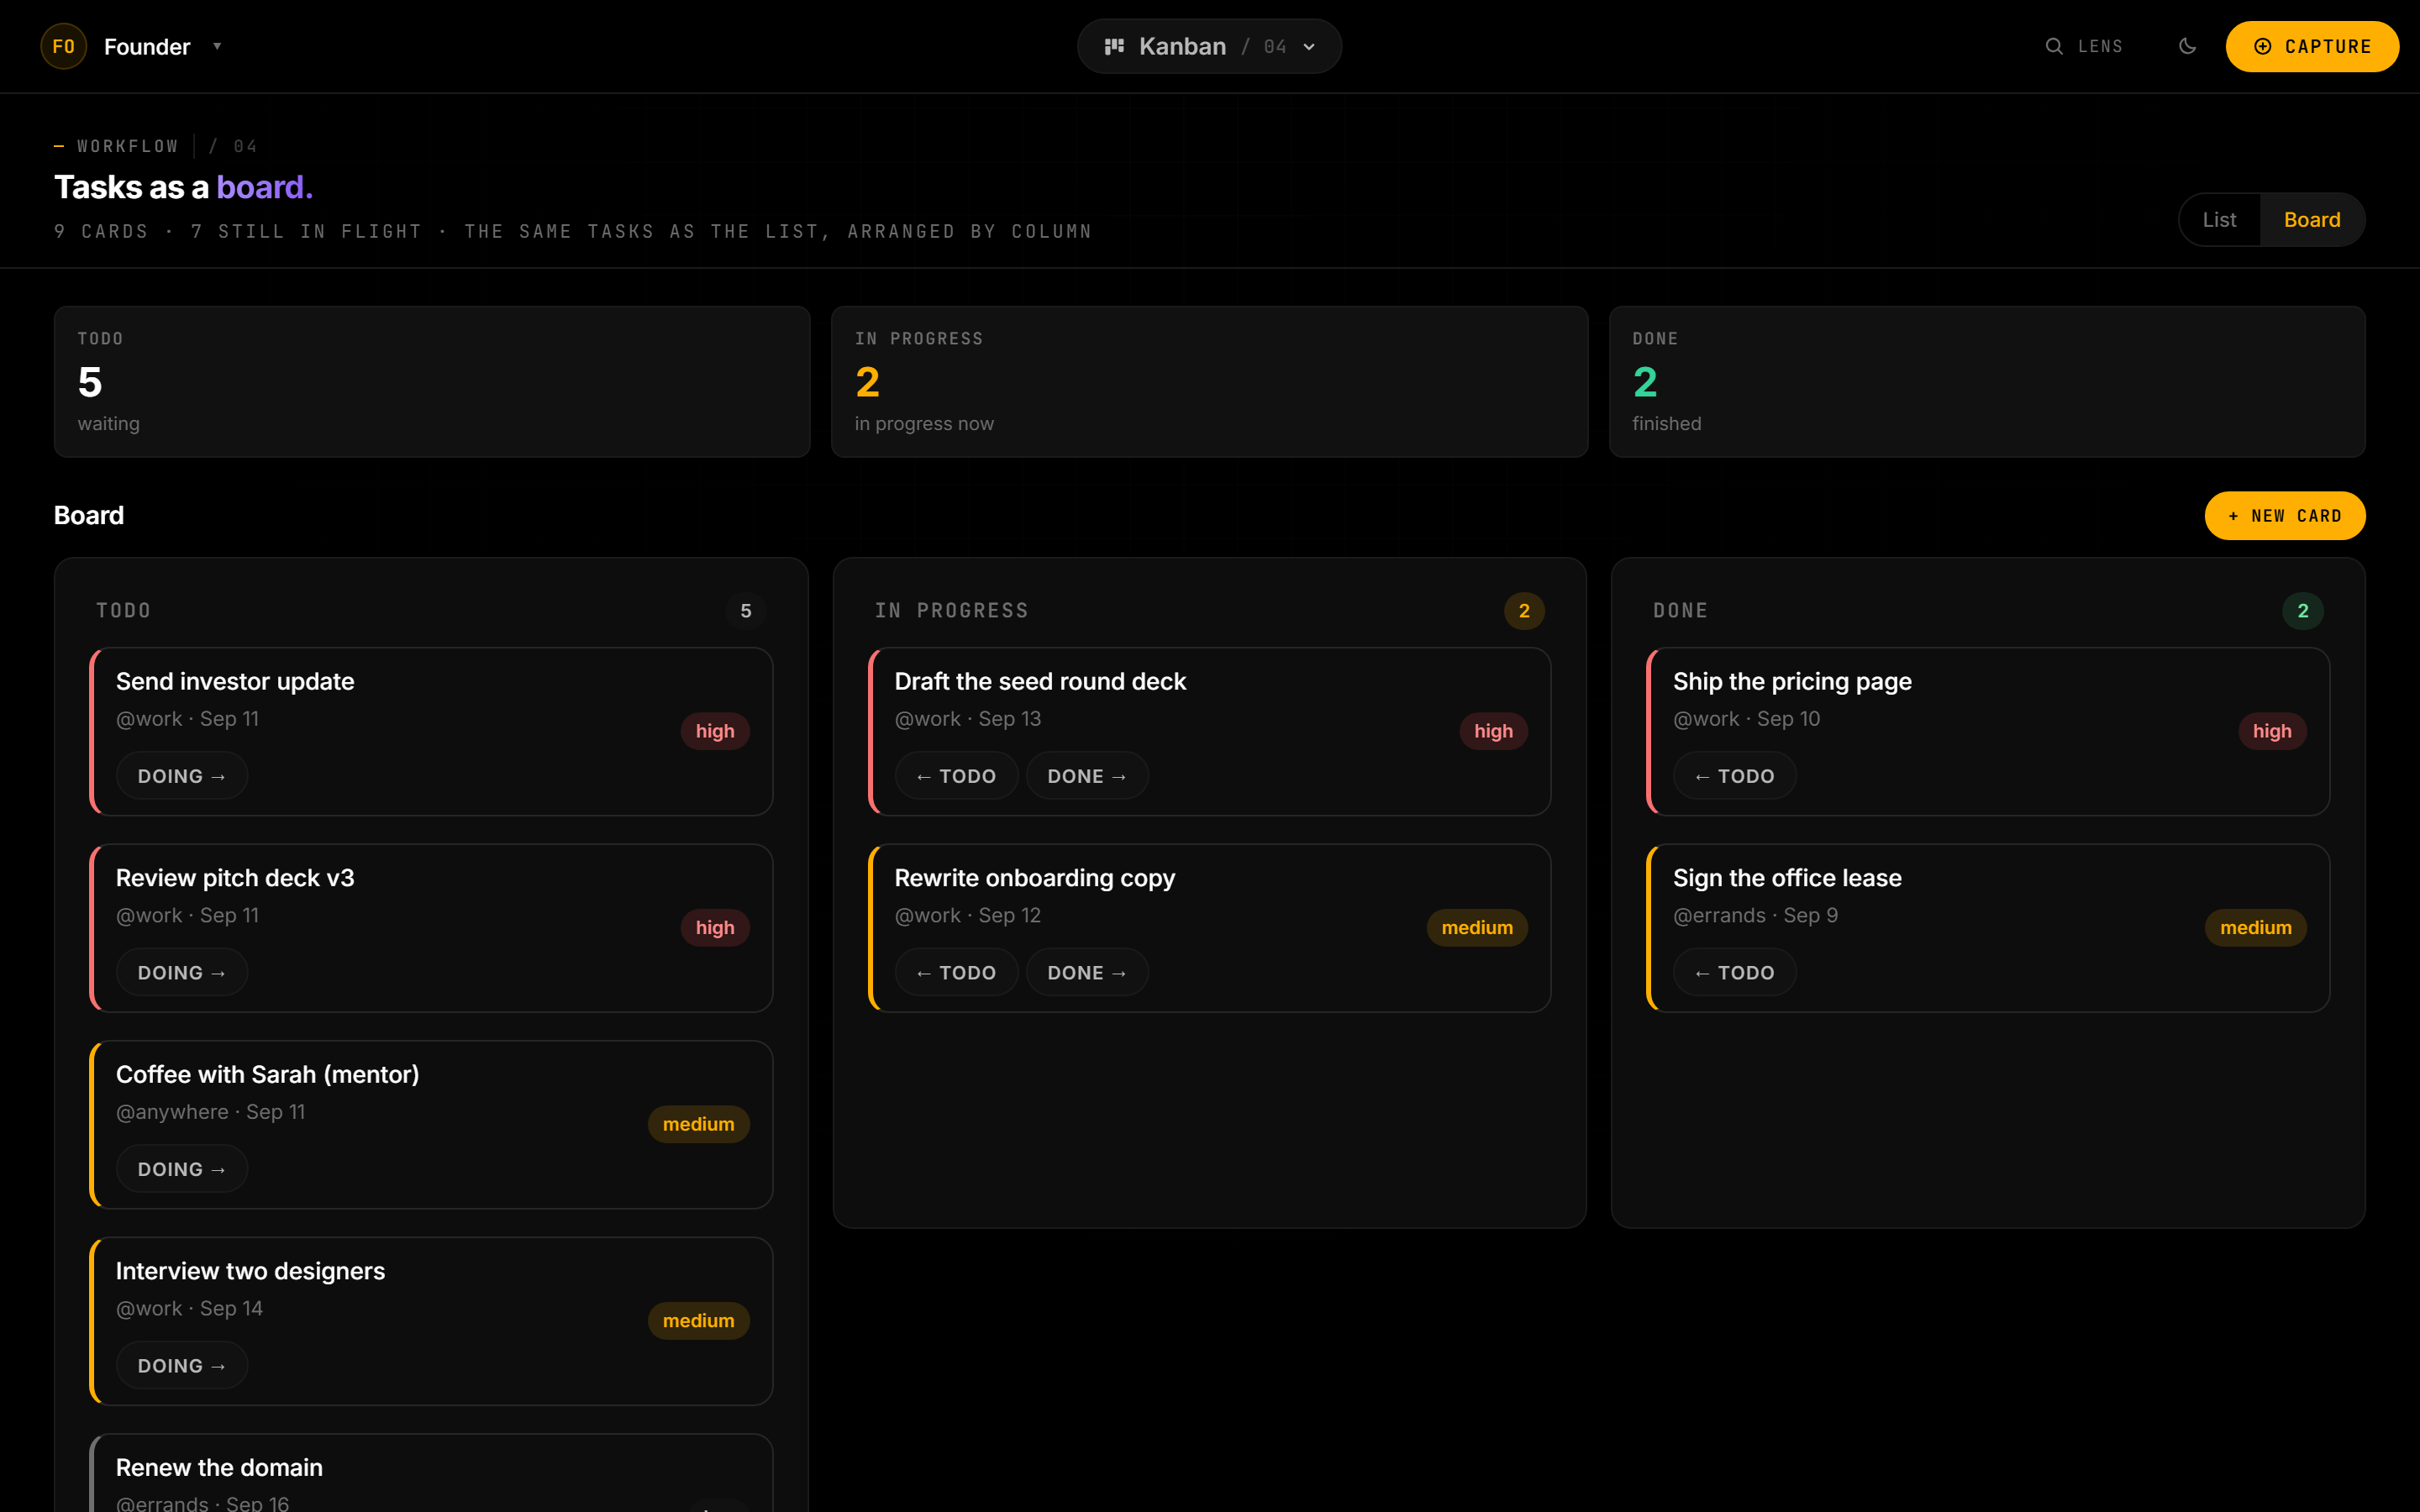Click the Kanban board grid icon
2420x1512 pixels.
(1114, 46)
